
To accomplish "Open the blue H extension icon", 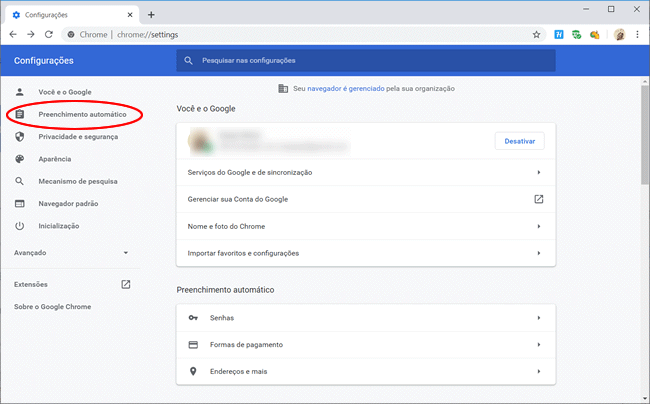I will pyautogui.click(x=559, y=35).
